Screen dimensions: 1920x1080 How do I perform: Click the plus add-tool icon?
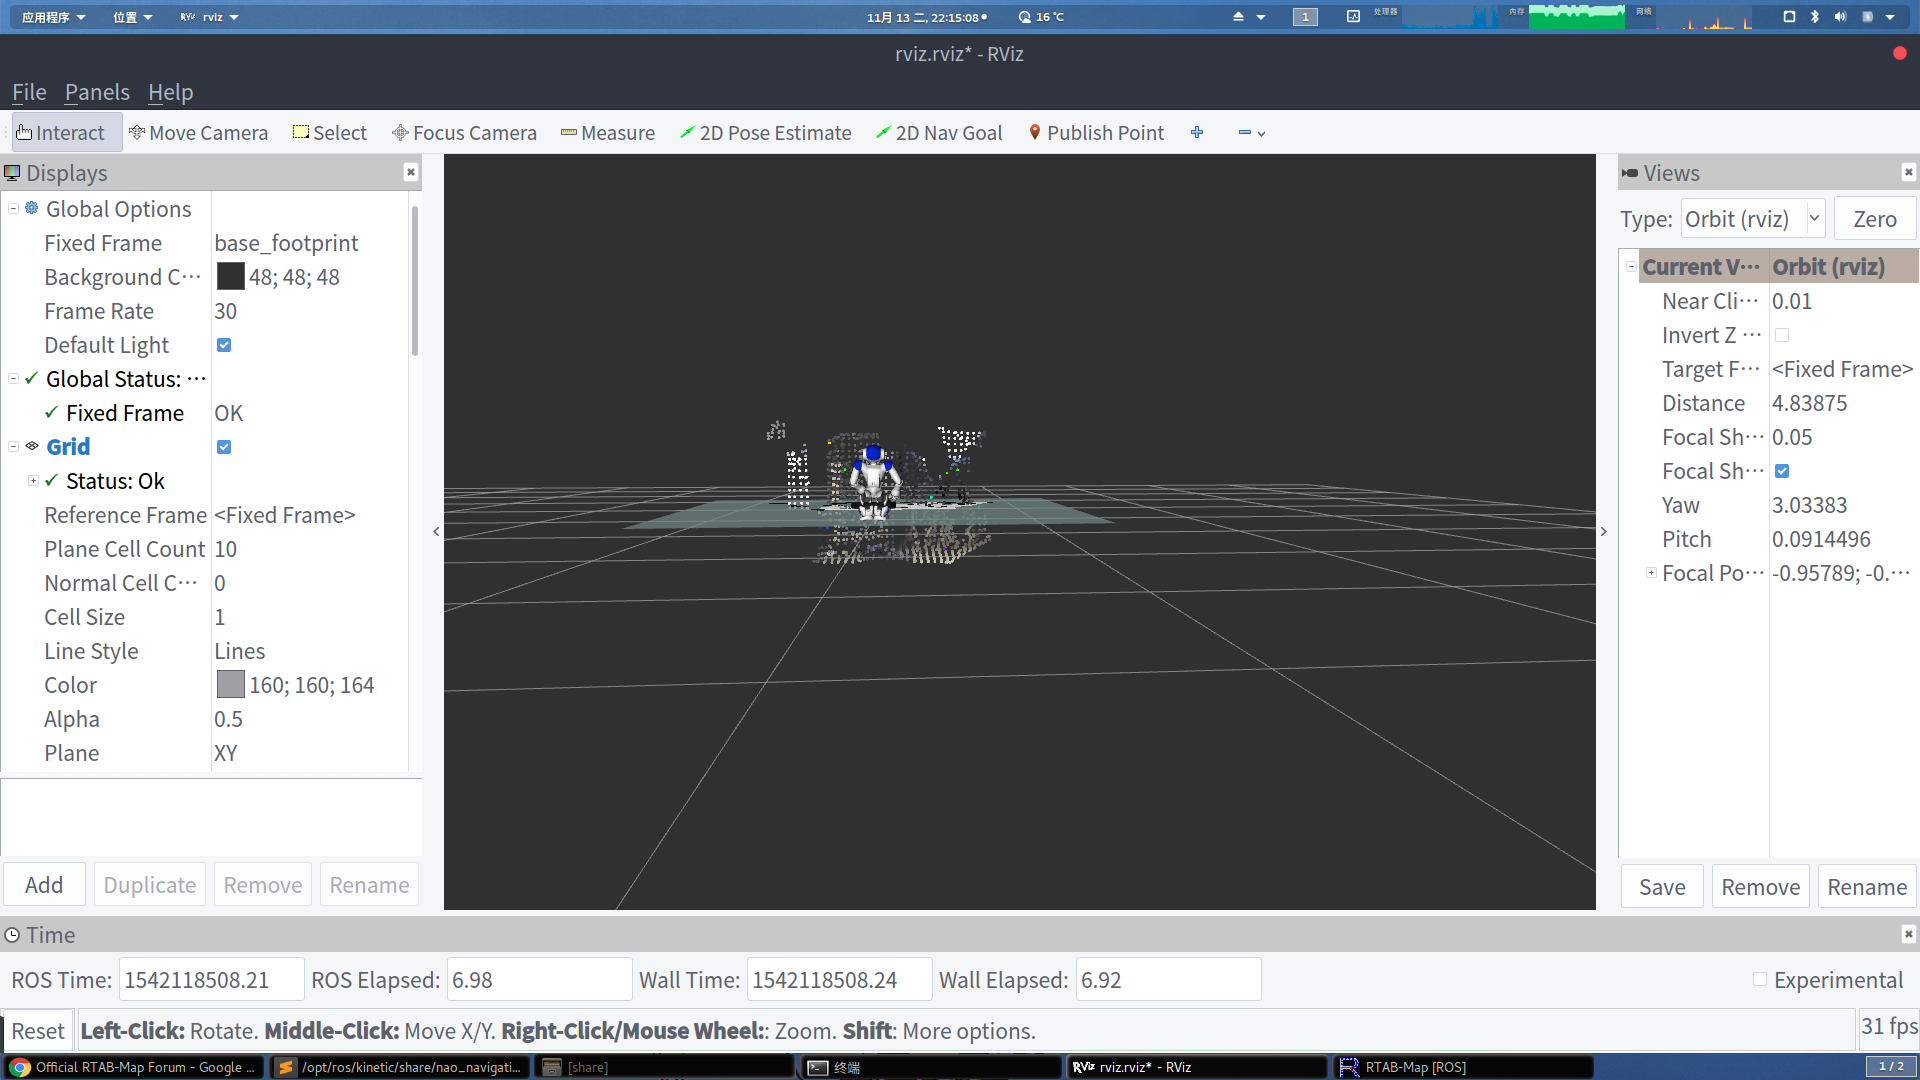(x=1197, y=133)
